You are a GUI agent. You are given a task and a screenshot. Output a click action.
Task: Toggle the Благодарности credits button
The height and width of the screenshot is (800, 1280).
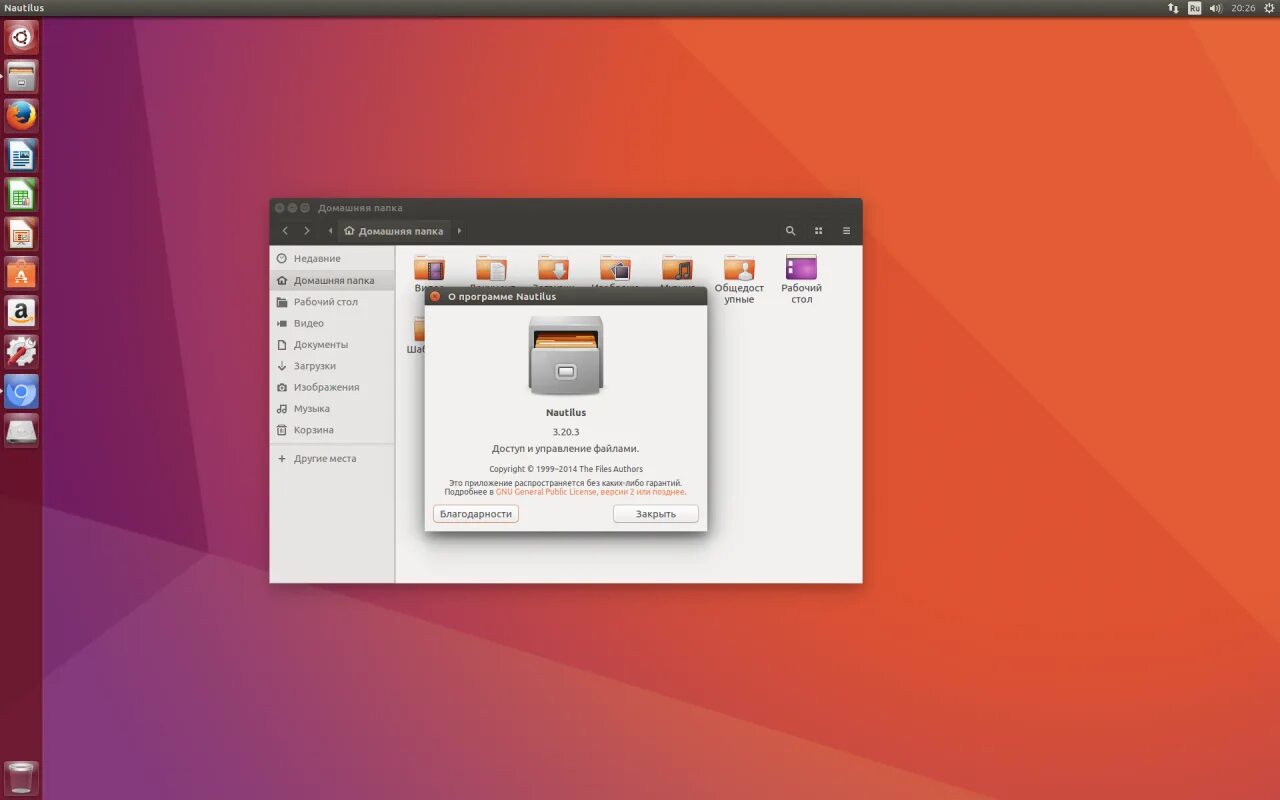[x=476, y=514]
